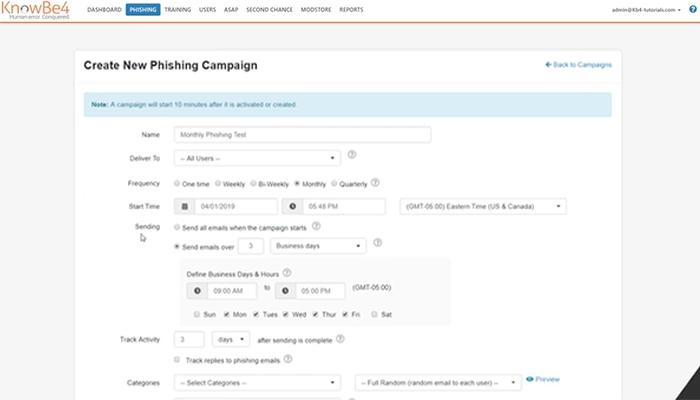Click clock icon beside 09:00 AM

pos(197,291)
